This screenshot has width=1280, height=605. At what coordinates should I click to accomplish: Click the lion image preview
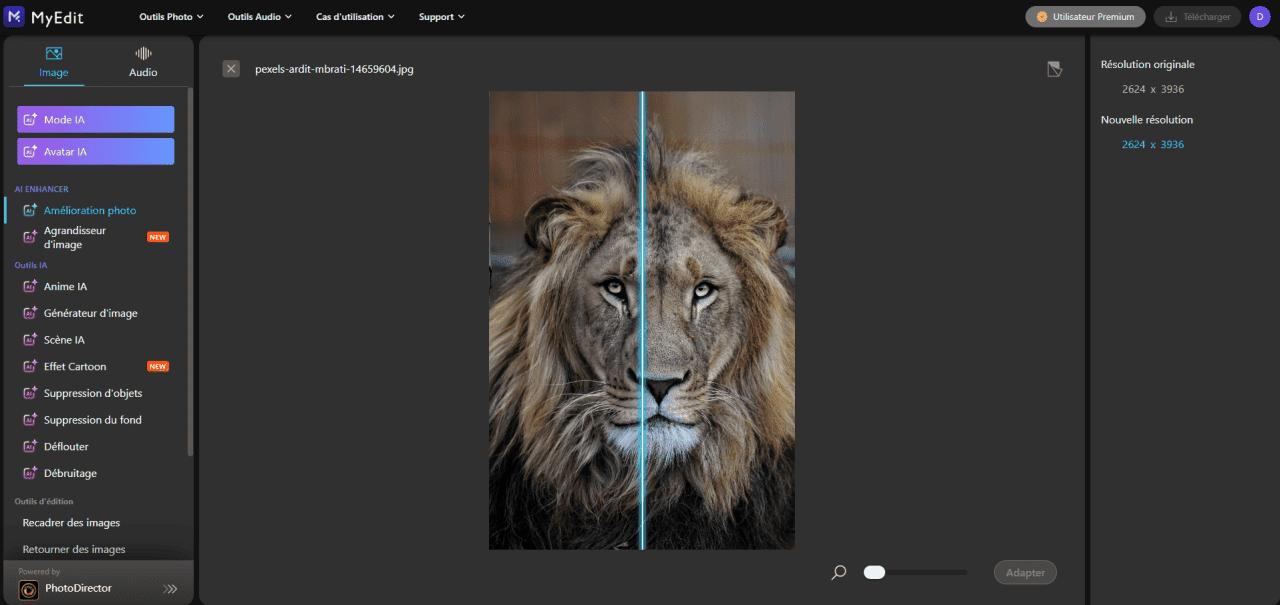[642, 320]
